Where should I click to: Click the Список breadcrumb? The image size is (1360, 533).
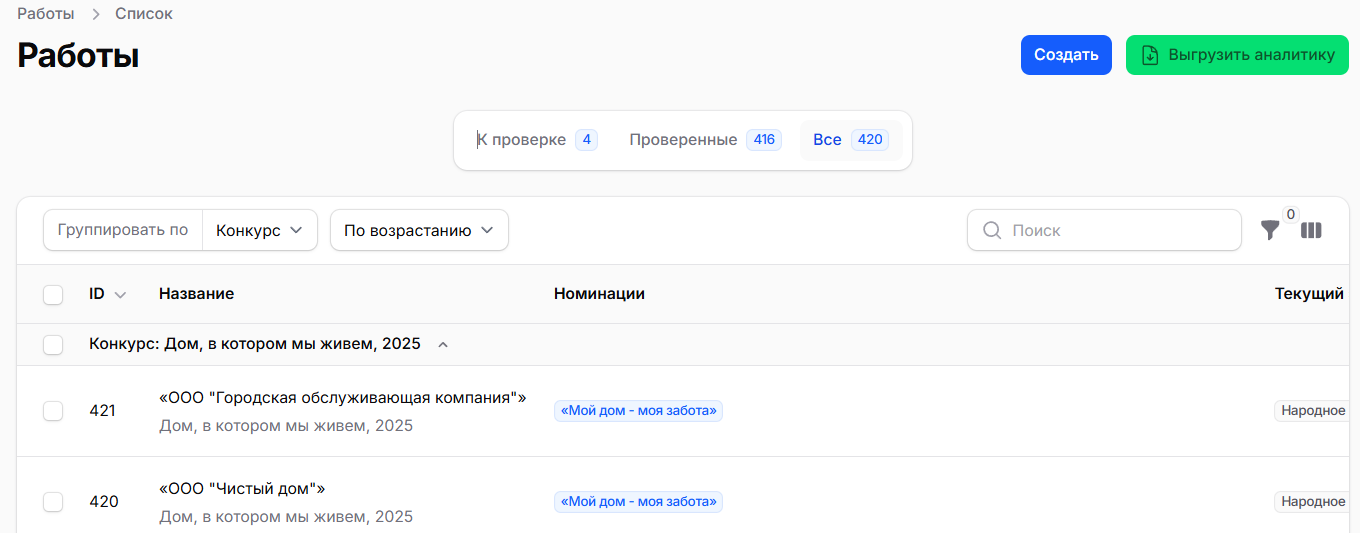point(144,14)
